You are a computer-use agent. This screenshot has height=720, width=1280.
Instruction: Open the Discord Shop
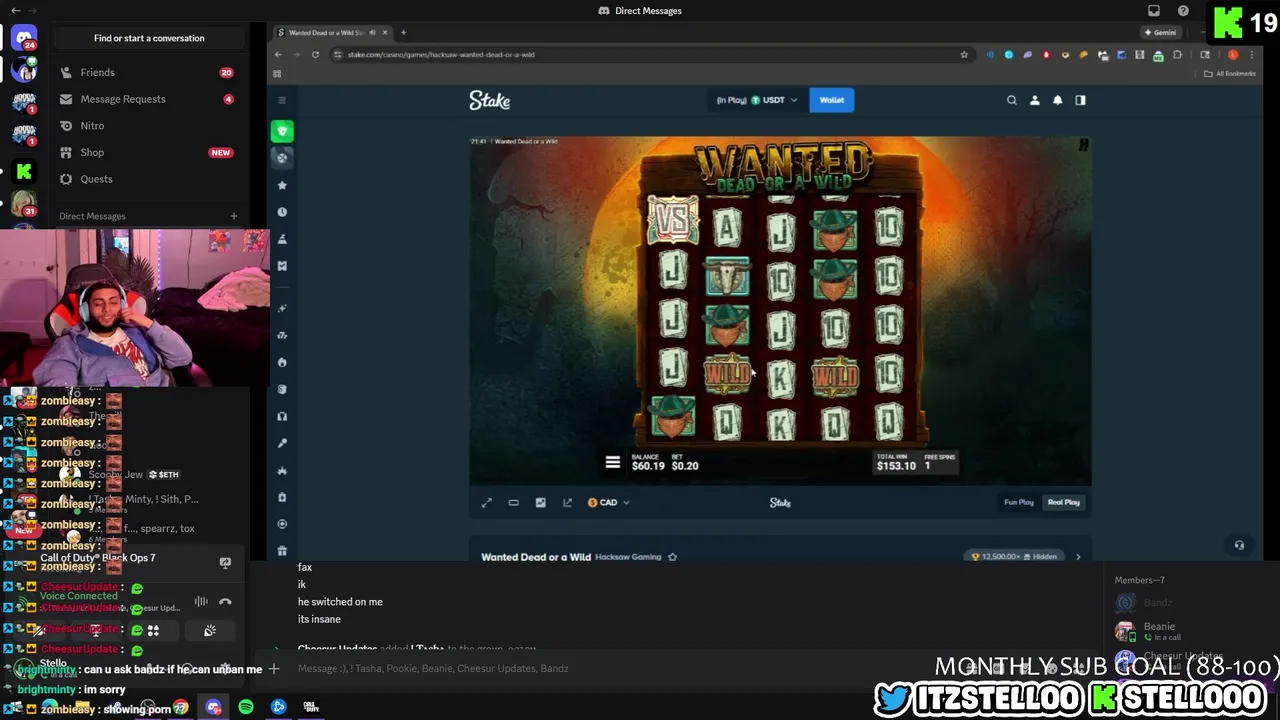tap(149, 152)
